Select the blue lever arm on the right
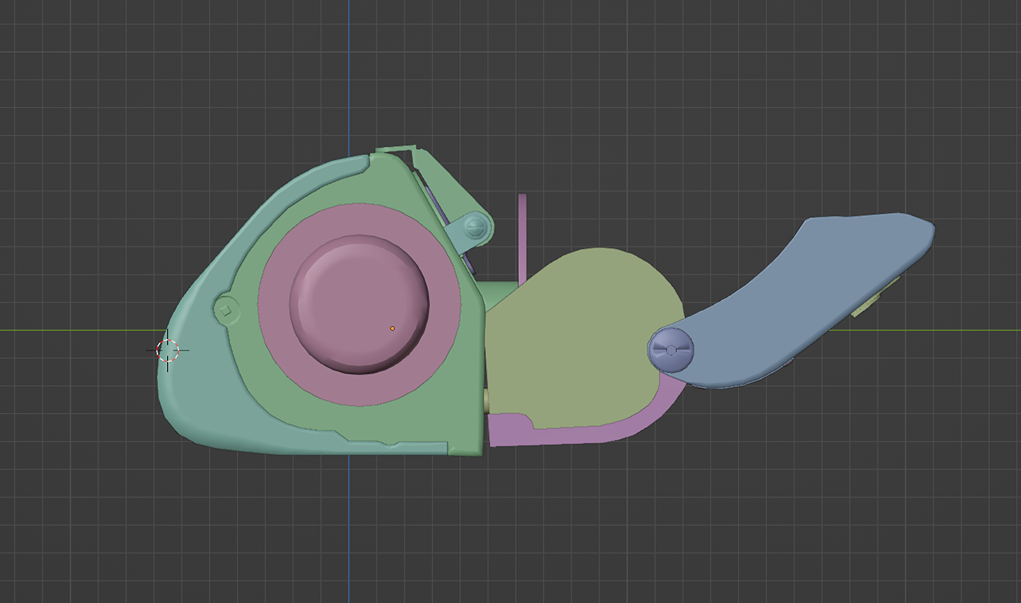 [800, 280]
